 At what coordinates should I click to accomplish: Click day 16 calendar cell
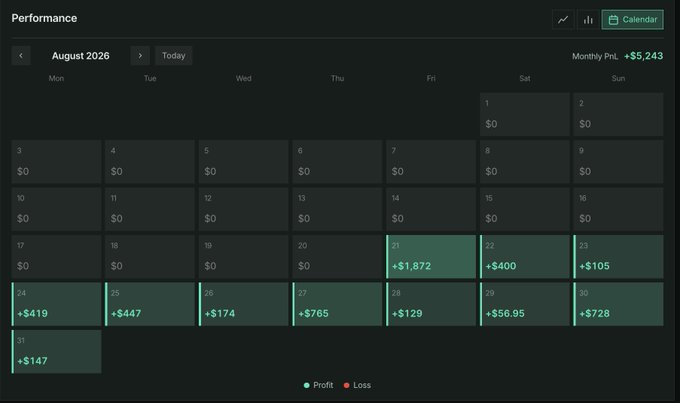pyautogui.click(x=618, y=209)
